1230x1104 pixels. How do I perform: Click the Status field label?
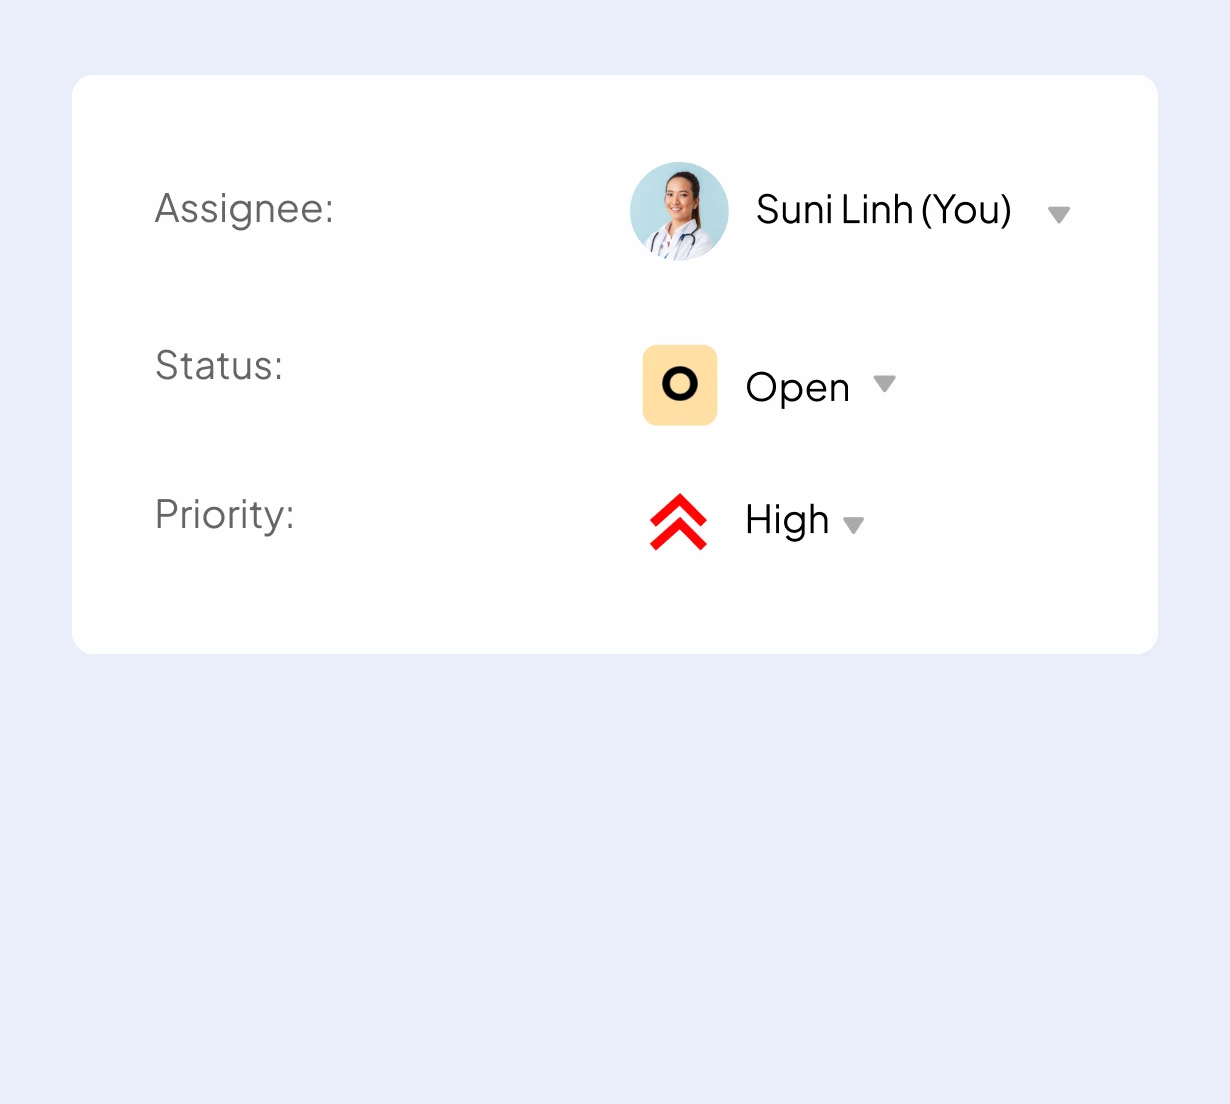click(x=219, y=367)
